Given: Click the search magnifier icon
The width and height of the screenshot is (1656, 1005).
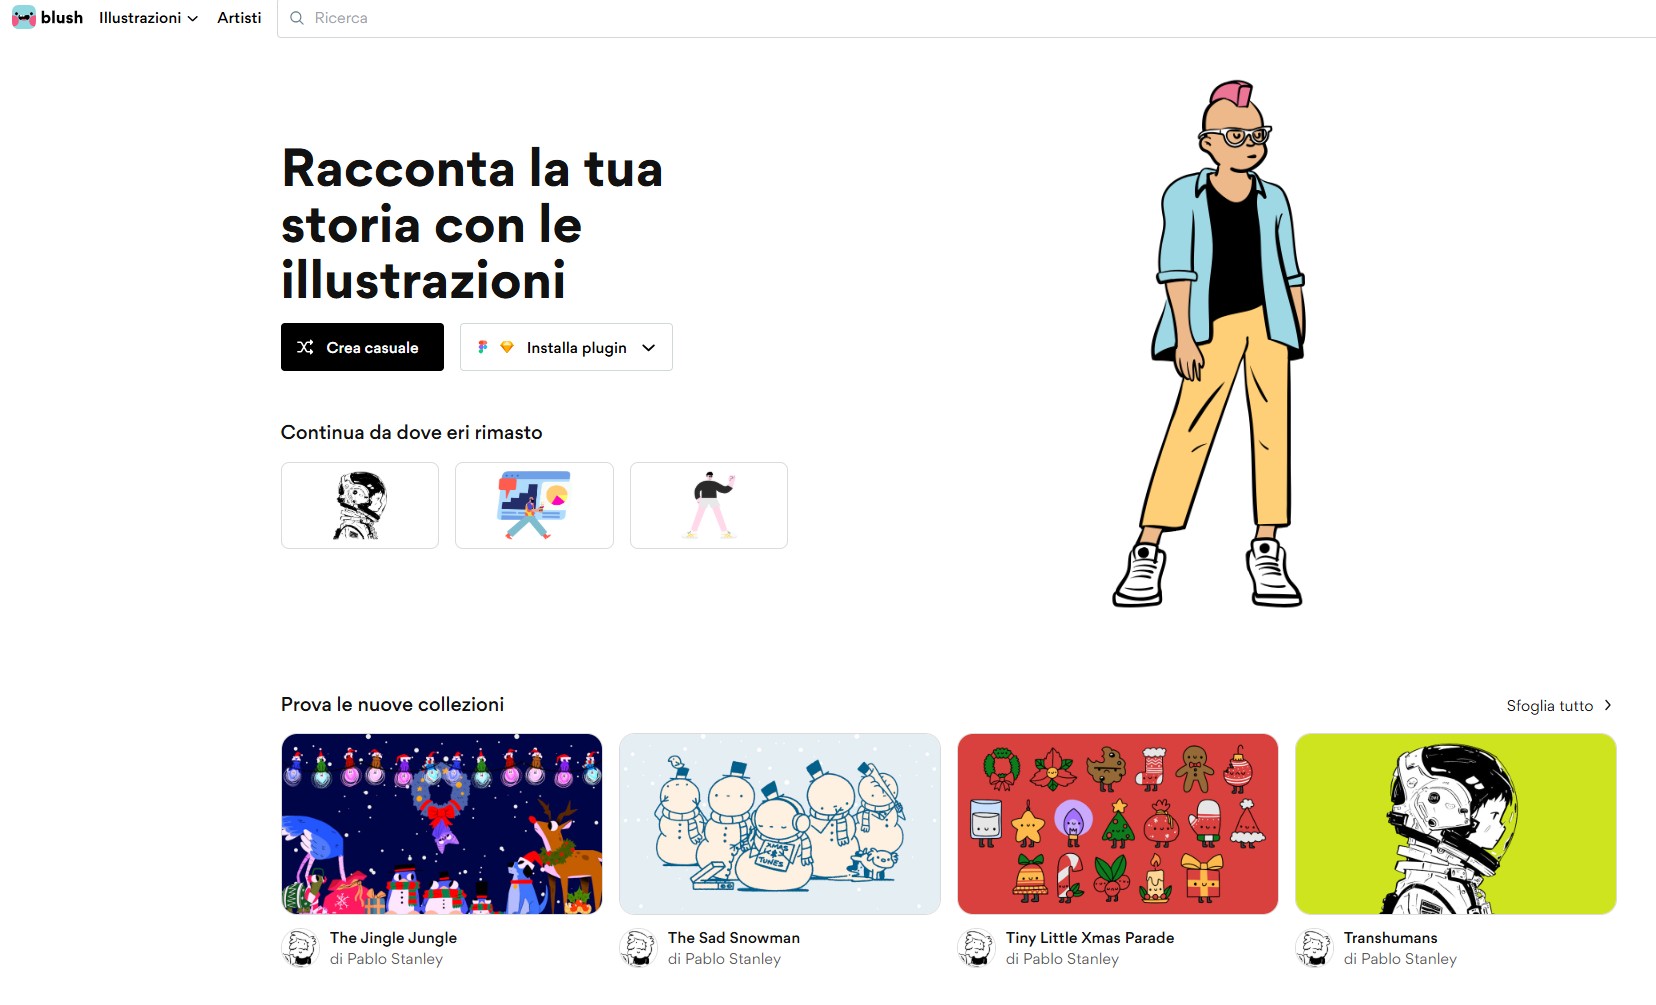Looking at the screenshot, I should point(297,18).
